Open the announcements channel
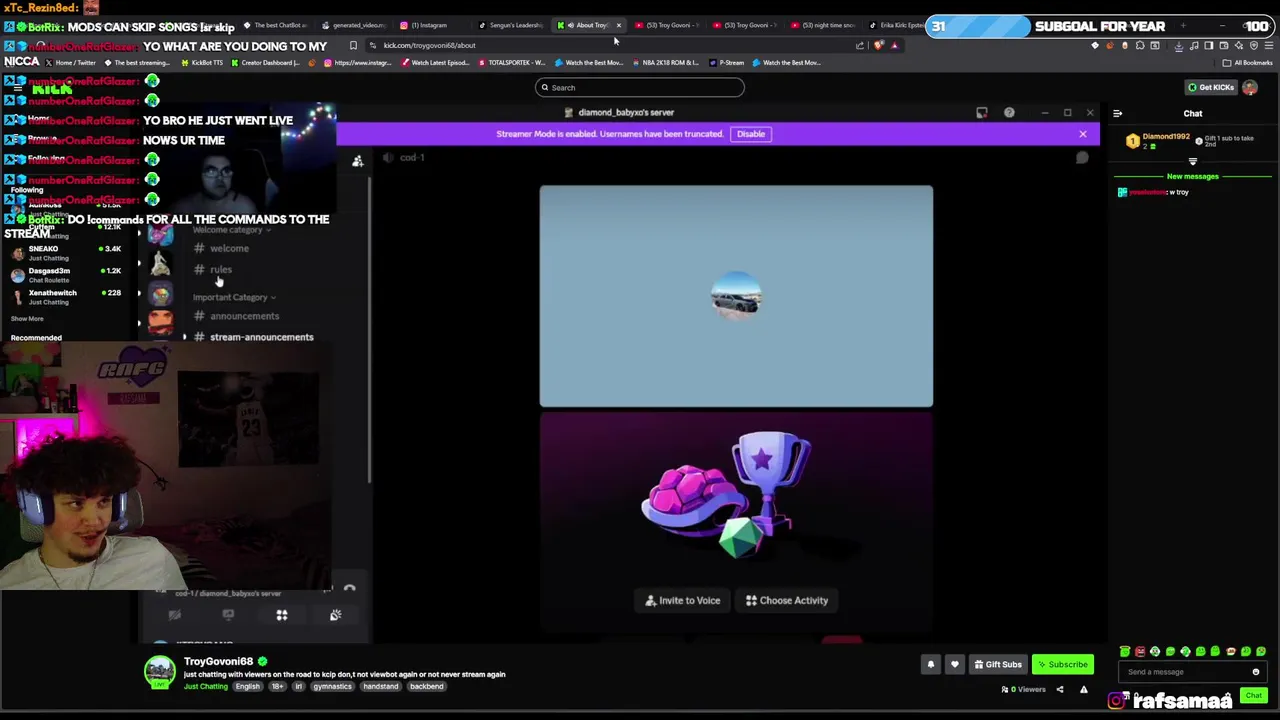 point(244,316)
